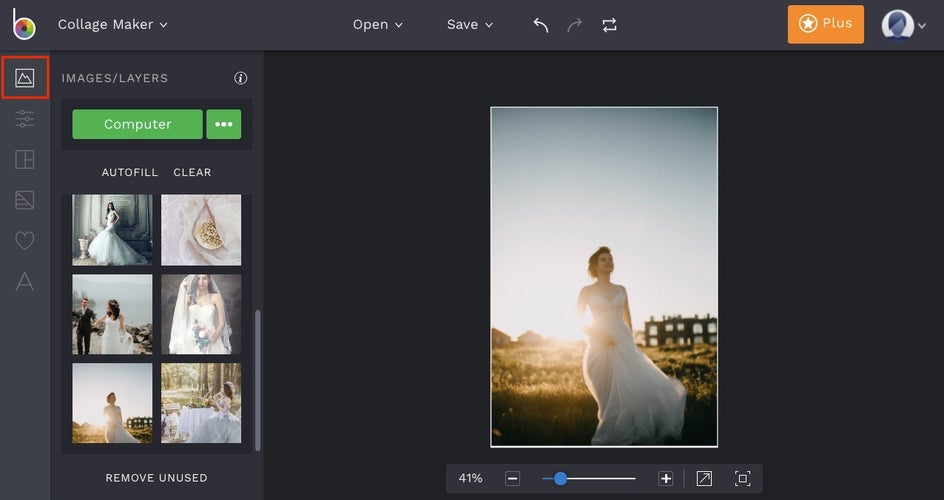Expand the Collage Maker dropdown
The height and width of the screenshot is (500, 944).
point(113,24)
